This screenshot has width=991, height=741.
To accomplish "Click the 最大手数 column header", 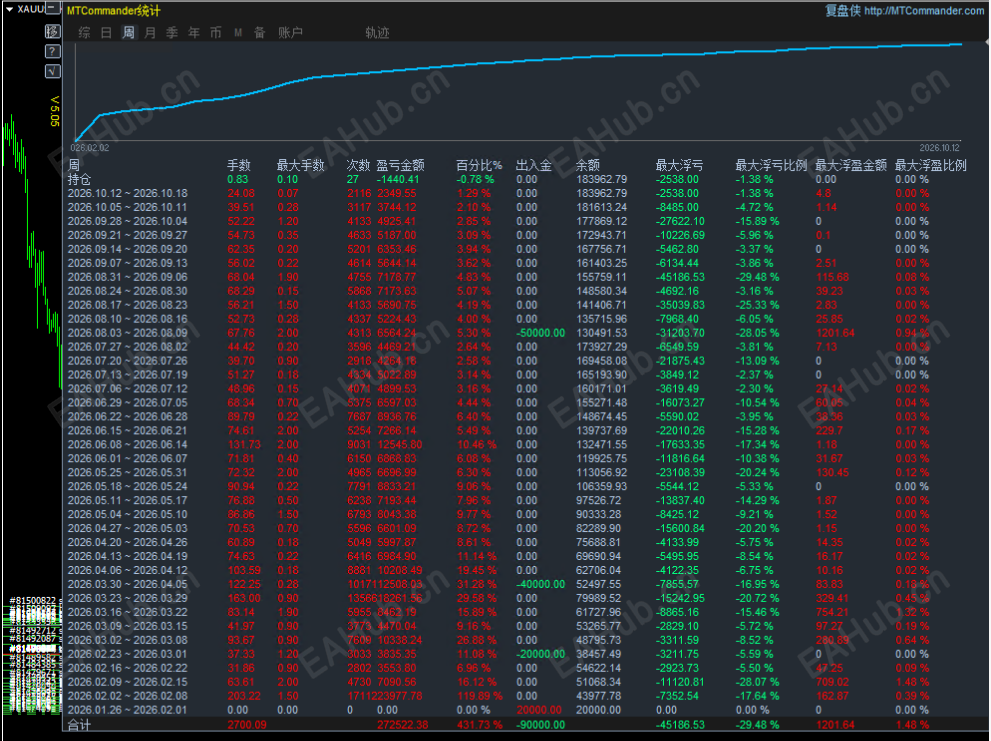I will 300,166.
